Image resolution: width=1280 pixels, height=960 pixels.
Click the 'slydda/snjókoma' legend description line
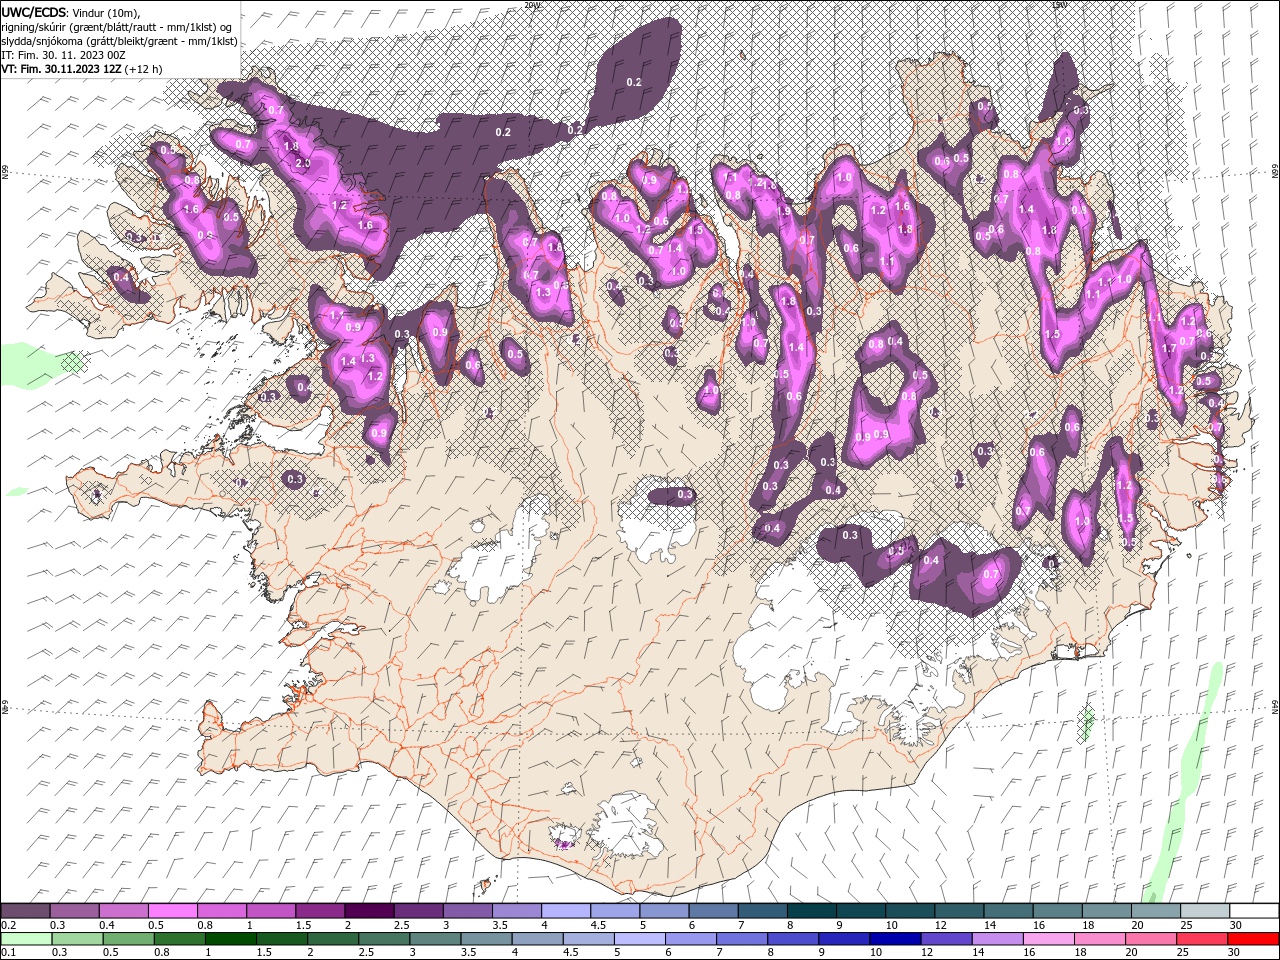point(120,41)
